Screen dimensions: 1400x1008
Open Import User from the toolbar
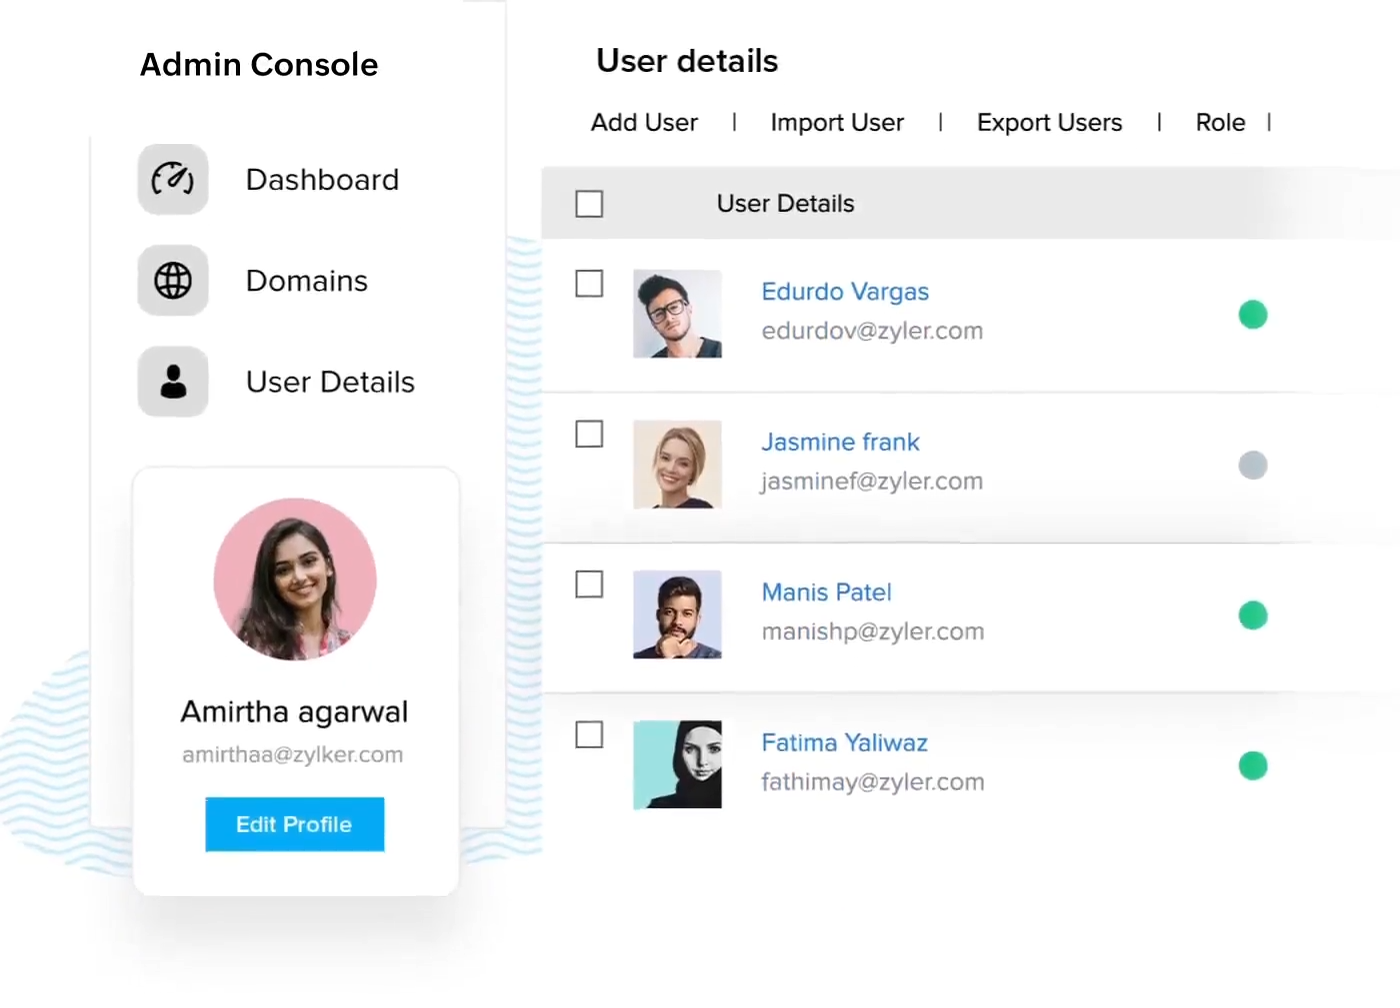(837, 123)
